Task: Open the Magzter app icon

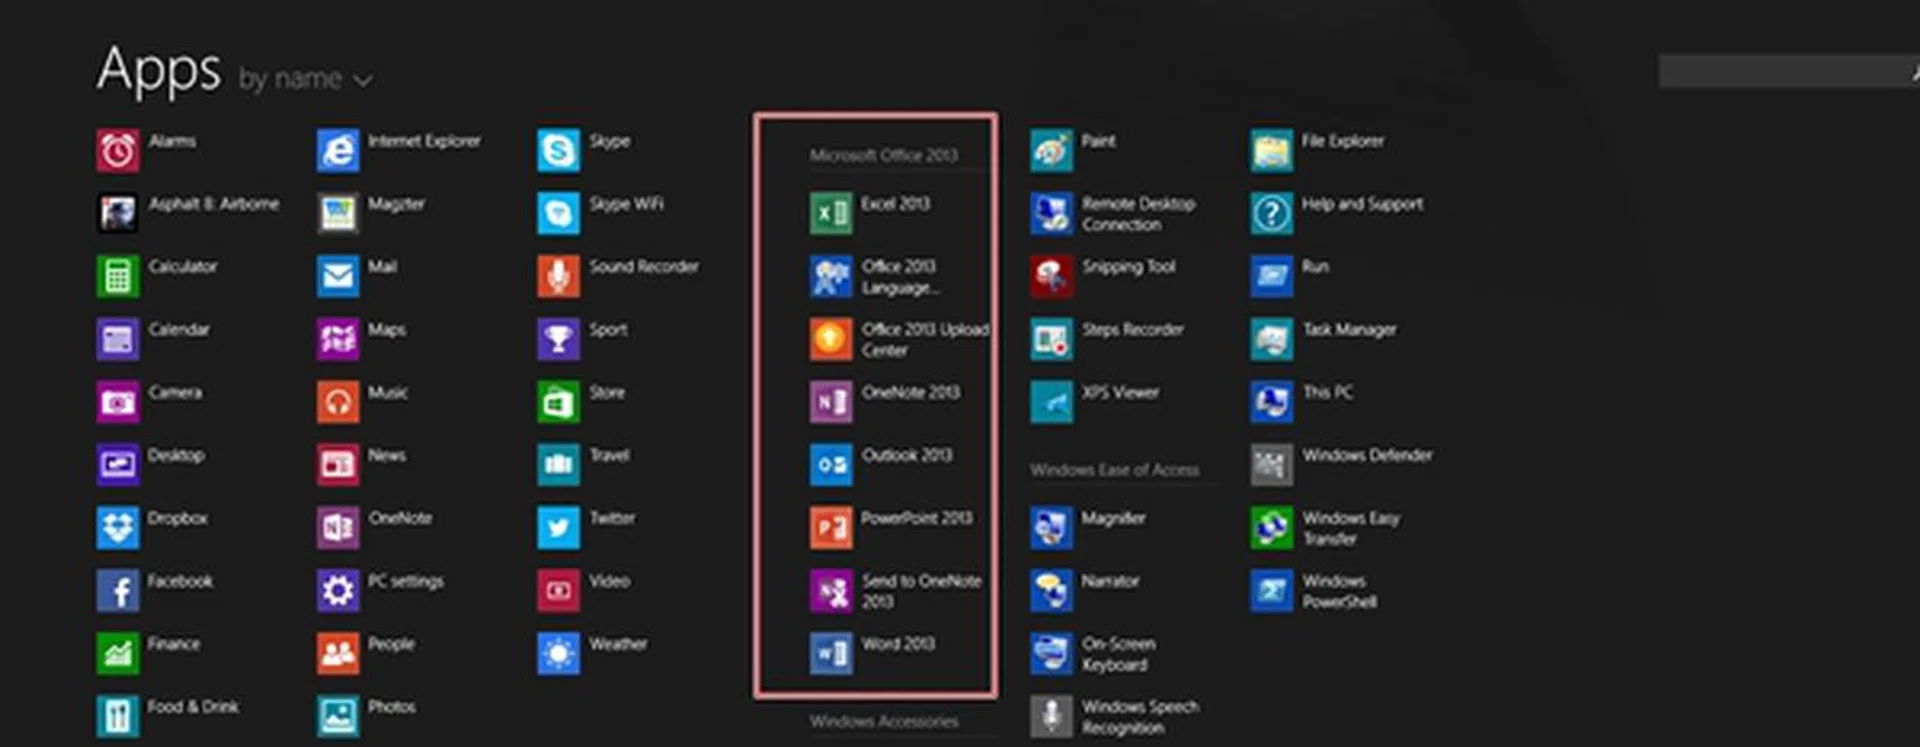Action: click(338, 214)
